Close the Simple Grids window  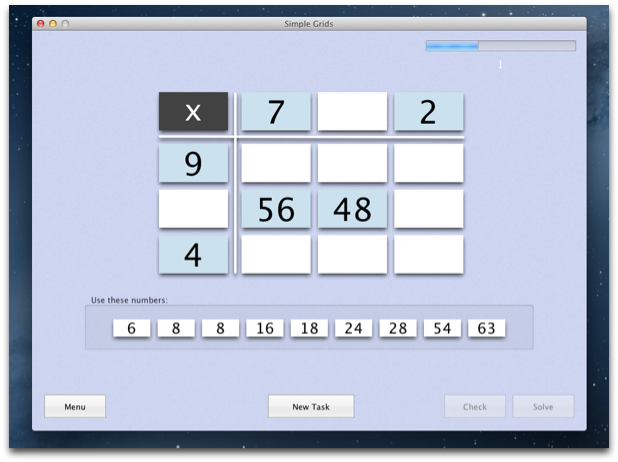[x=41, y=24]
